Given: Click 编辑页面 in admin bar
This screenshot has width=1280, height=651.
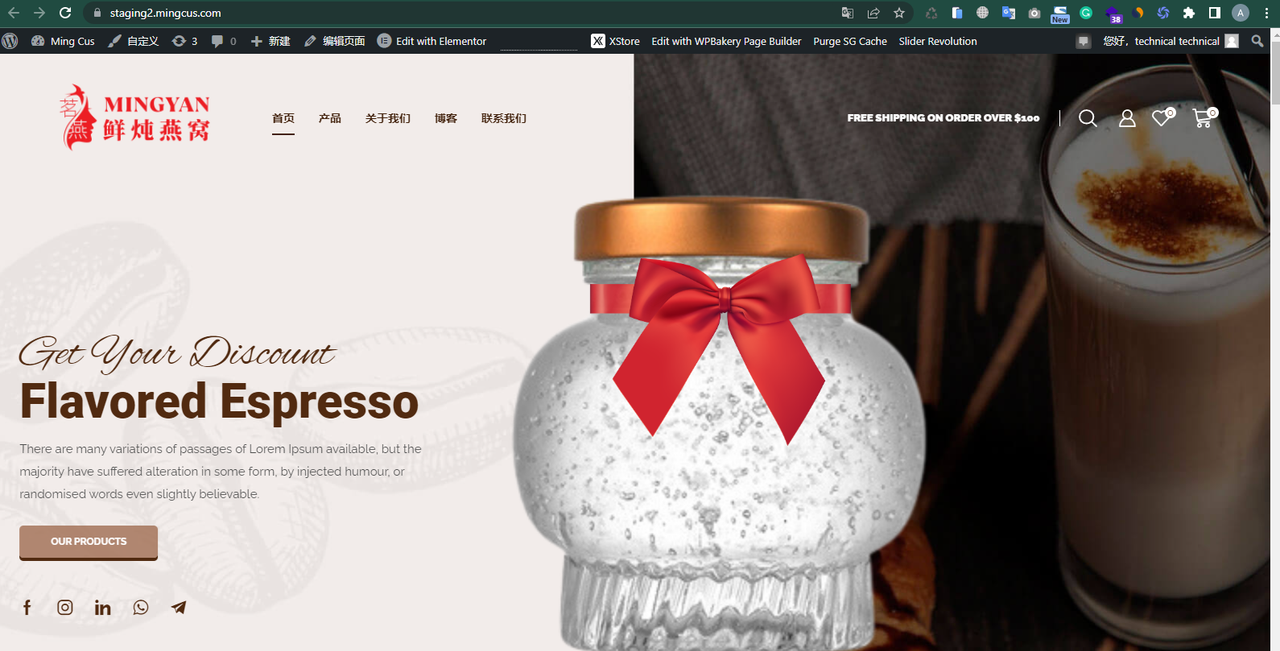Looking at the screenshot, I should click(x=334, y=41).
